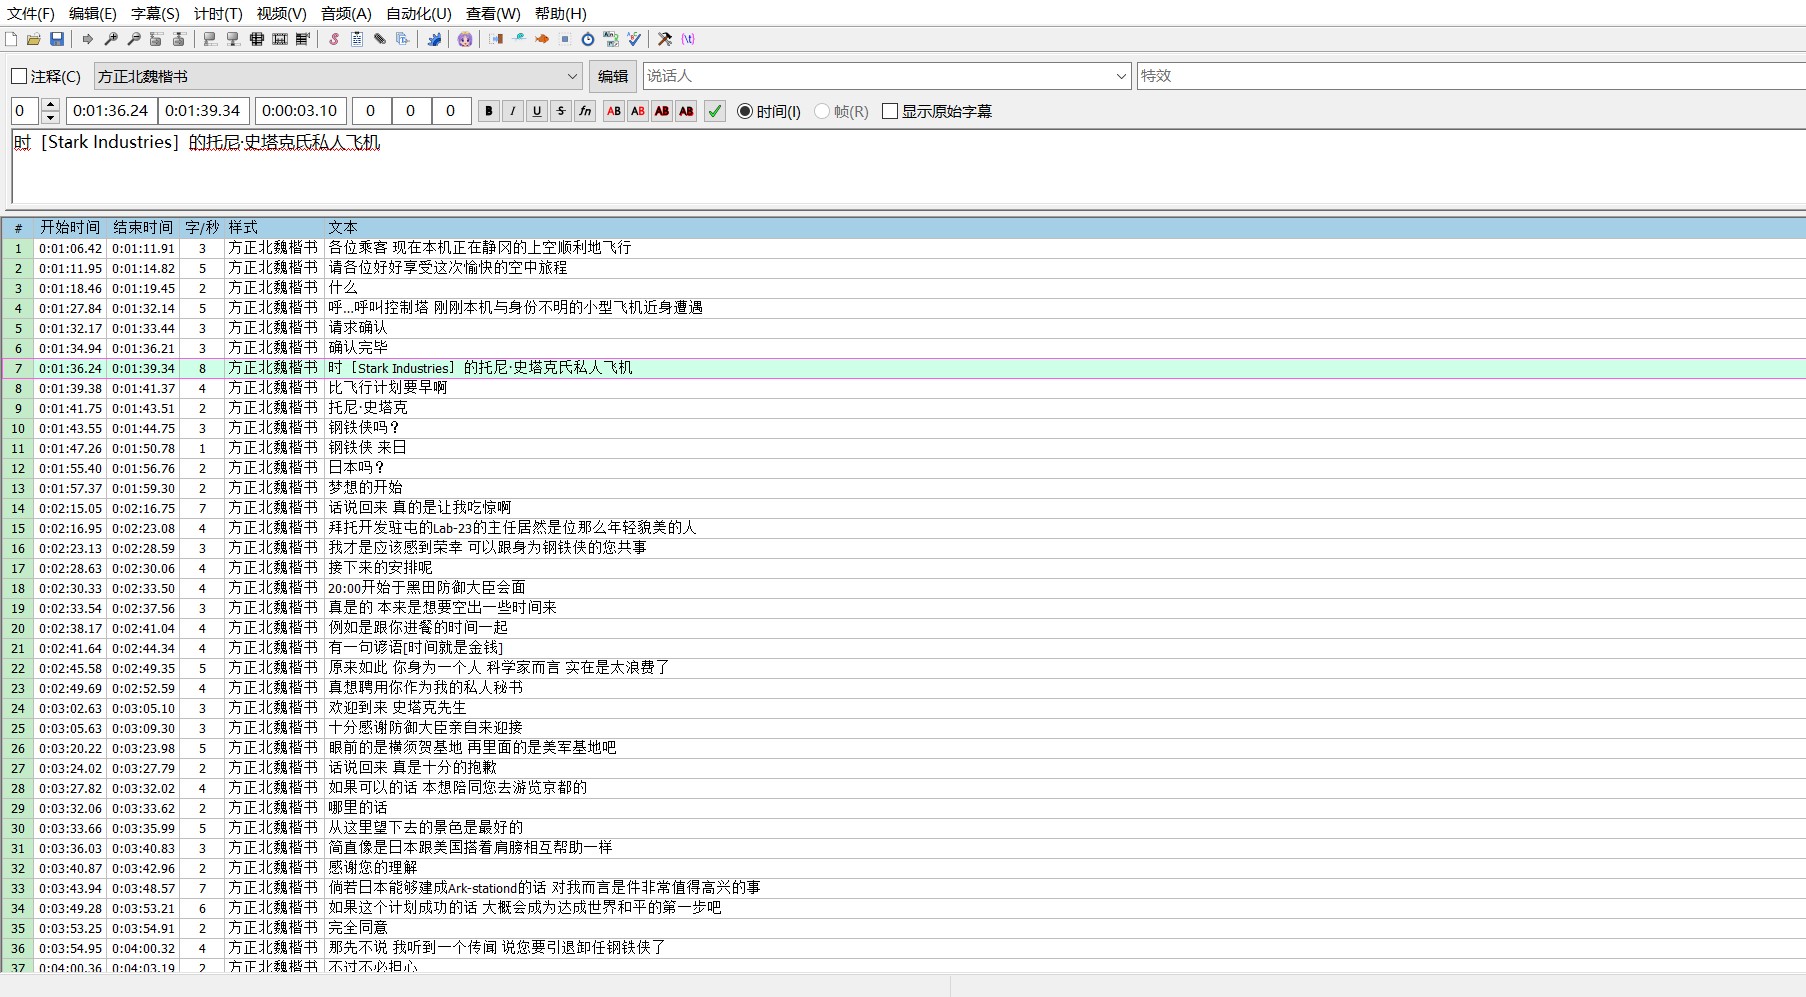
Task: Click the fn font name button
Action: [585, 111]
